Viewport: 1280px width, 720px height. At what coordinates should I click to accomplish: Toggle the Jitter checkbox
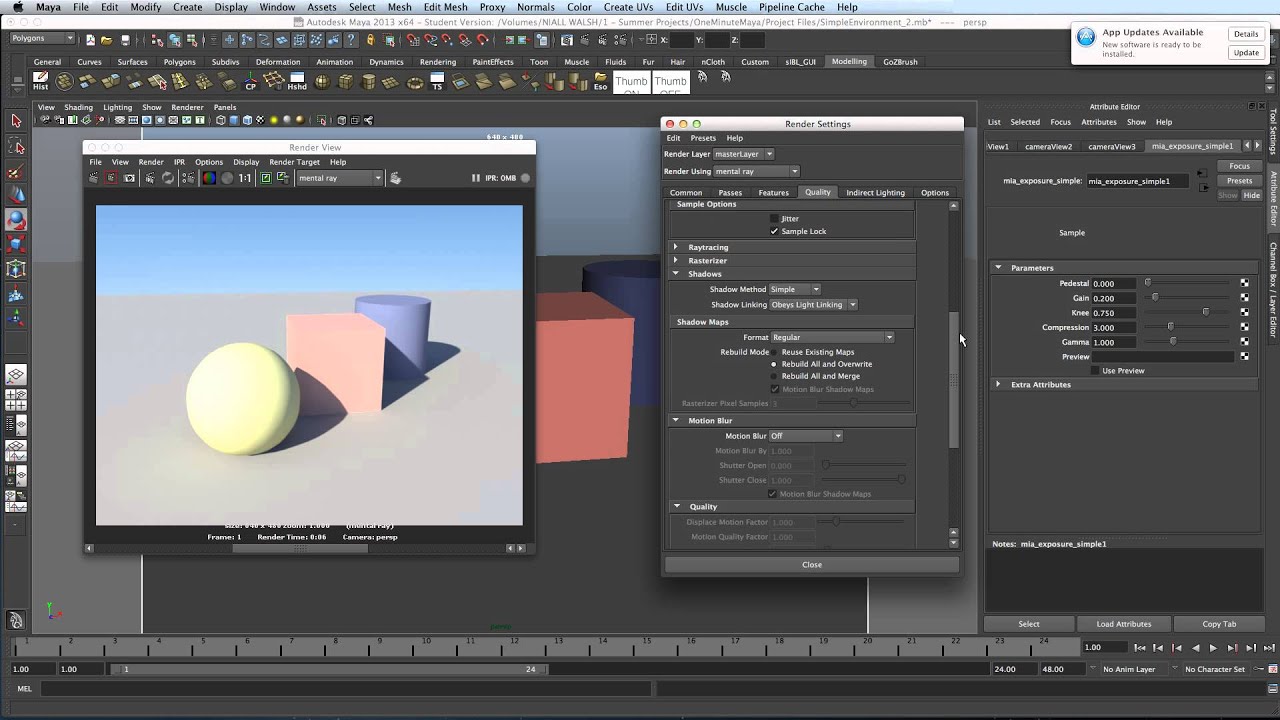pos(774,218)
